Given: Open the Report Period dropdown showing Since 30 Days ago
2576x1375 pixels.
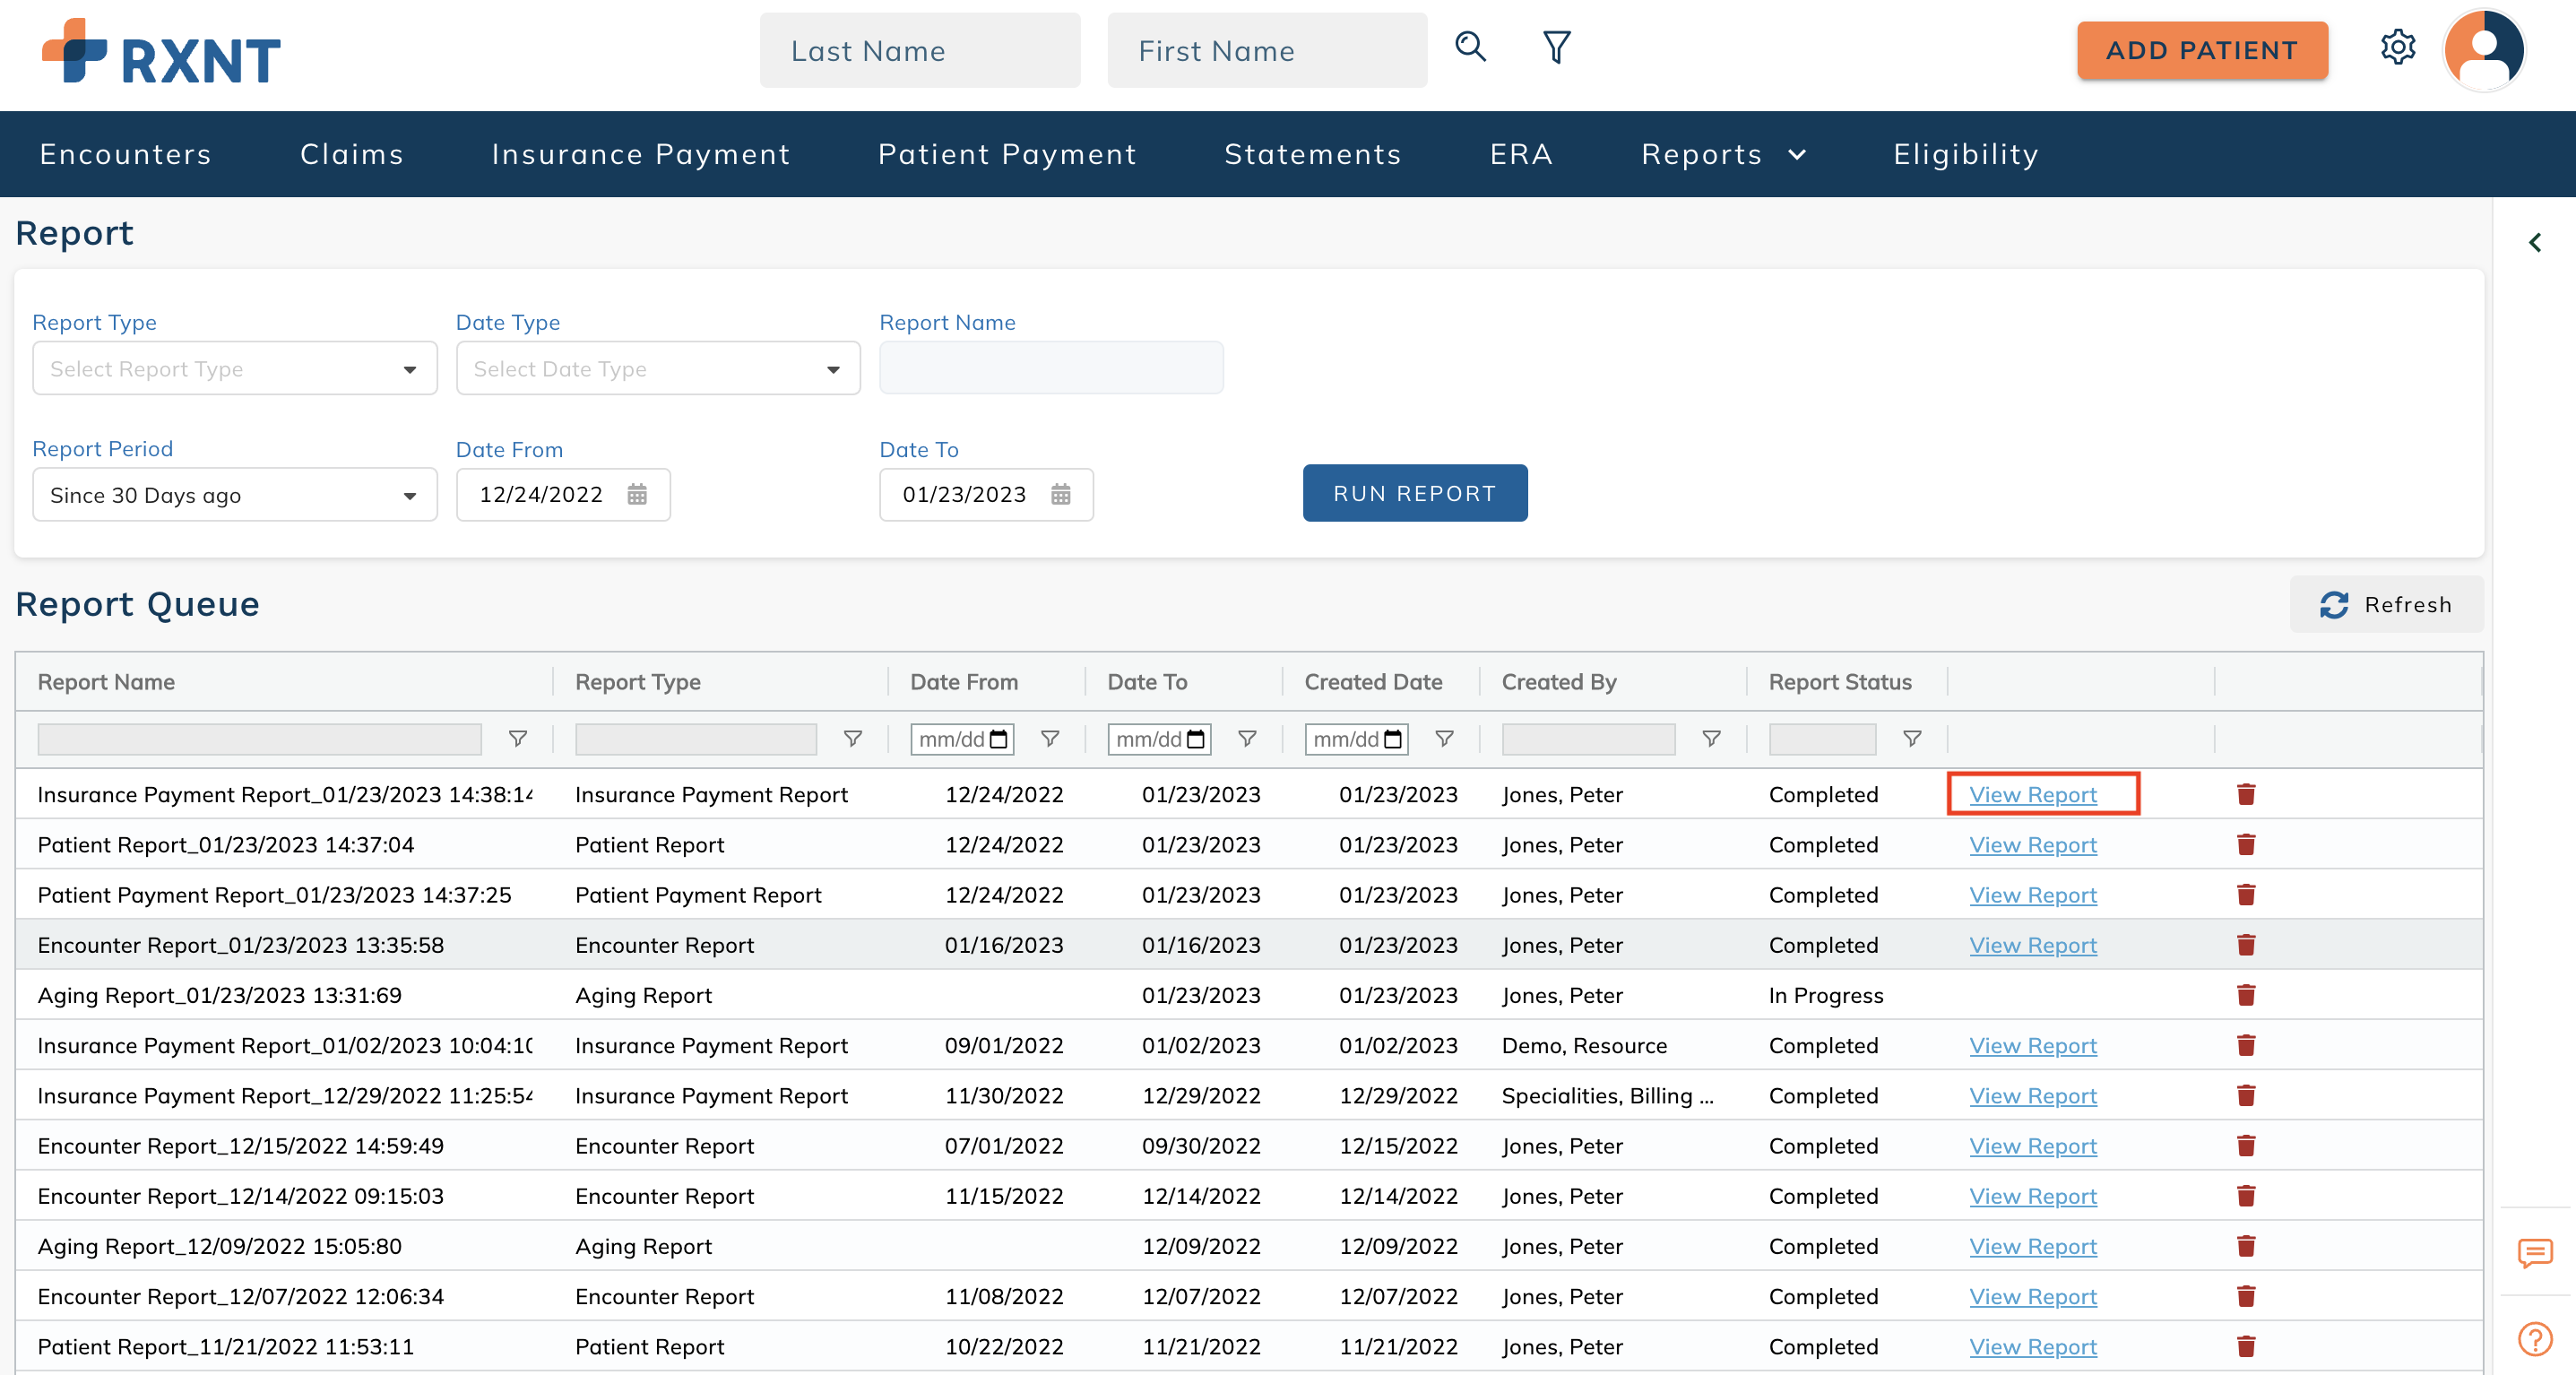Looking at the screenshot, I should 234,494.
